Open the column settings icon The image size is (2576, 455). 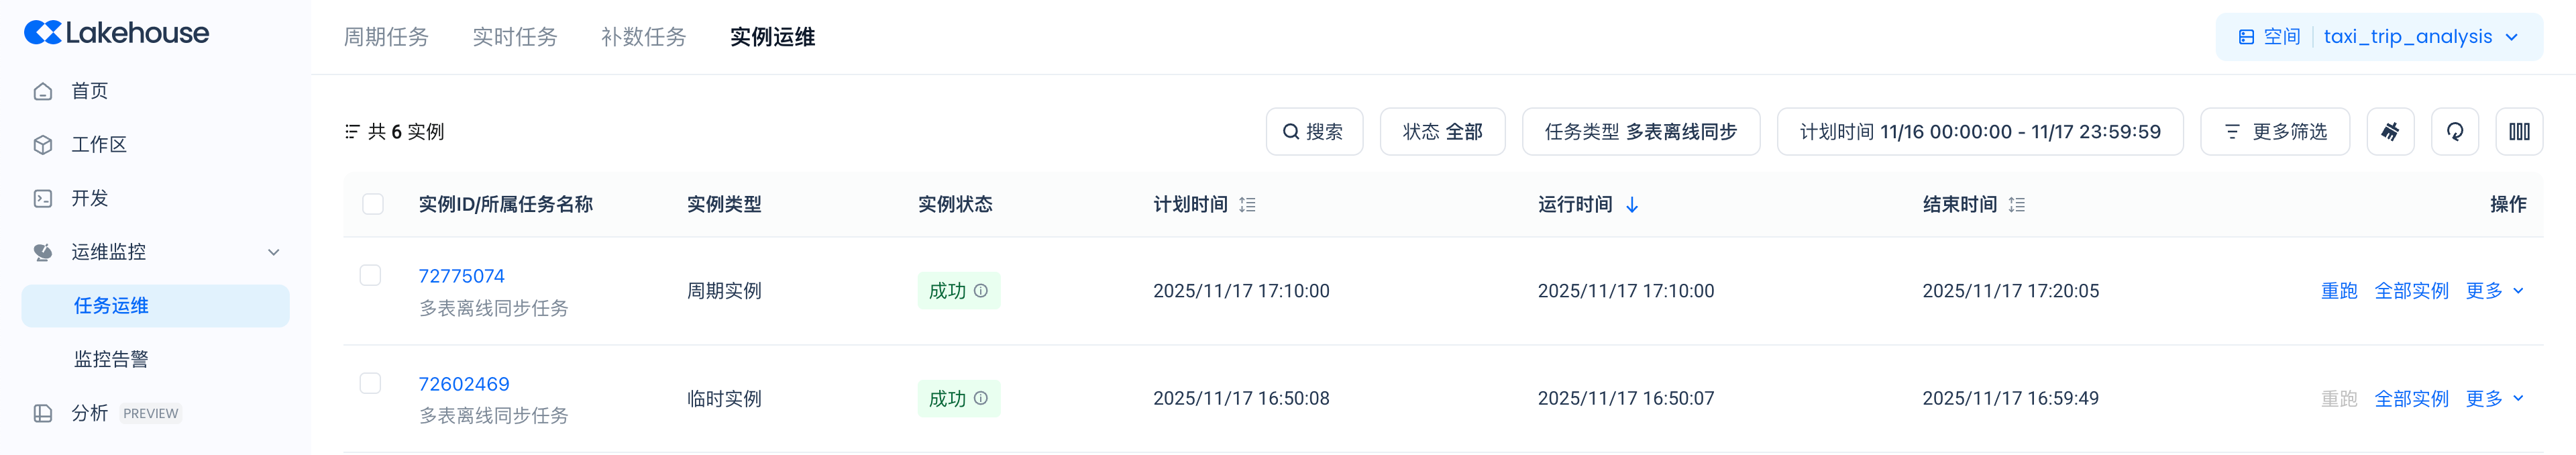[2518, 132]
